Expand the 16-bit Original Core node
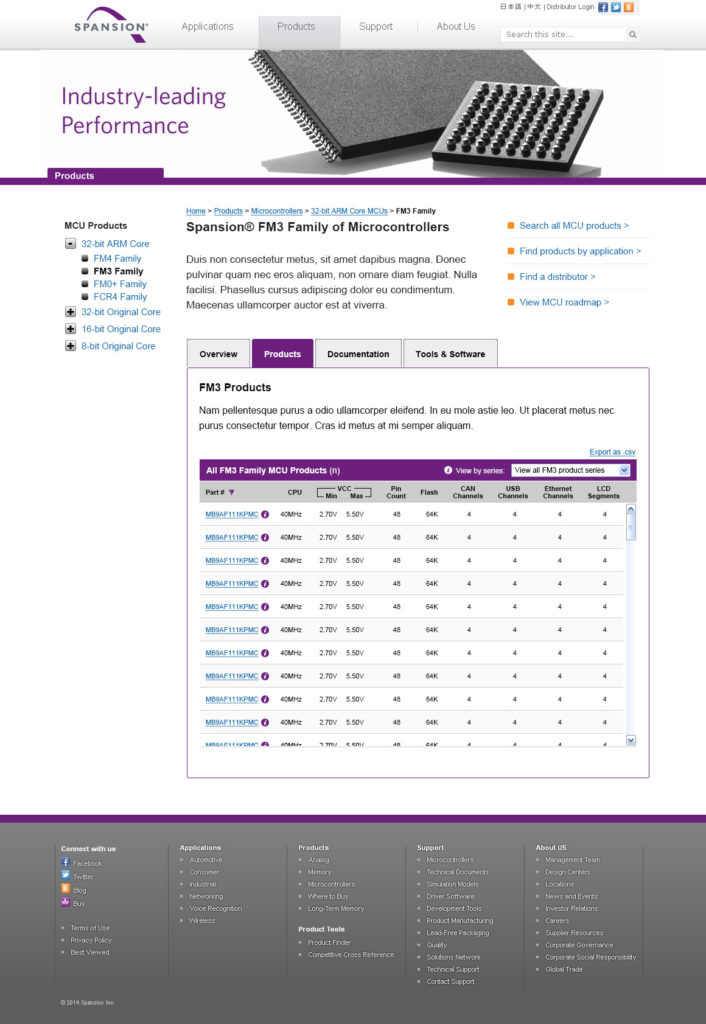This screenshot has width=706, height=1024. (70, 329)
